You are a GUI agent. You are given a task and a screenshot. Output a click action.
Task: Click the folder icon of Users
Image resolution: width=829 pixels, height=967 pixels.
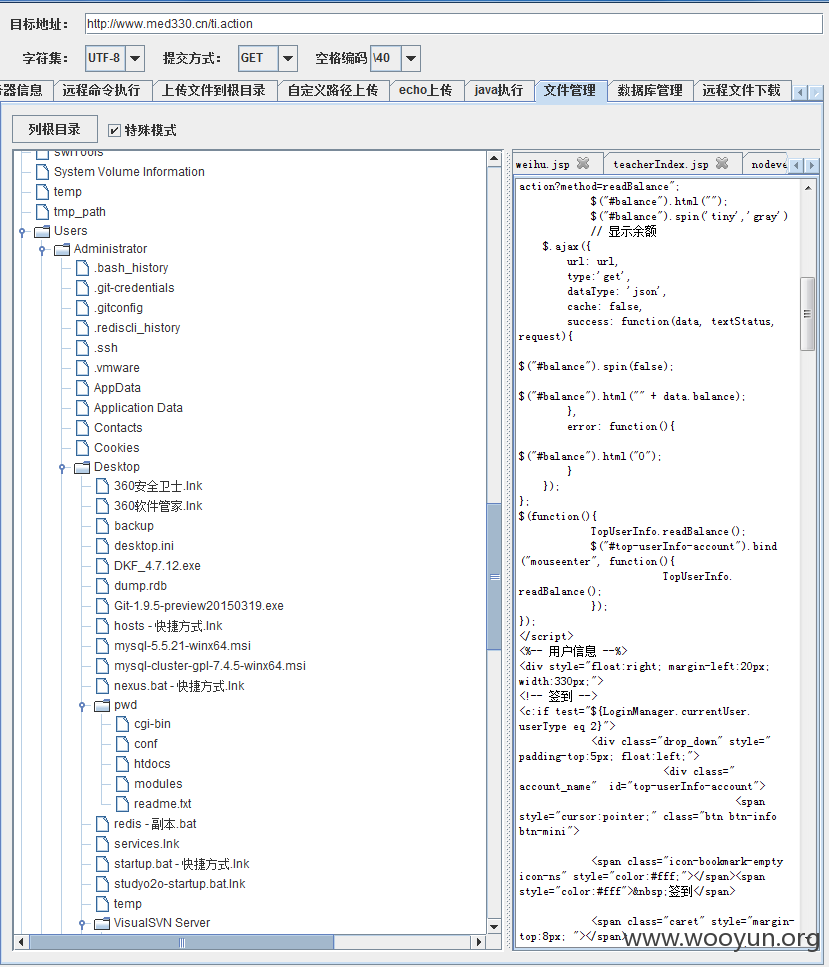pos(42,231)
